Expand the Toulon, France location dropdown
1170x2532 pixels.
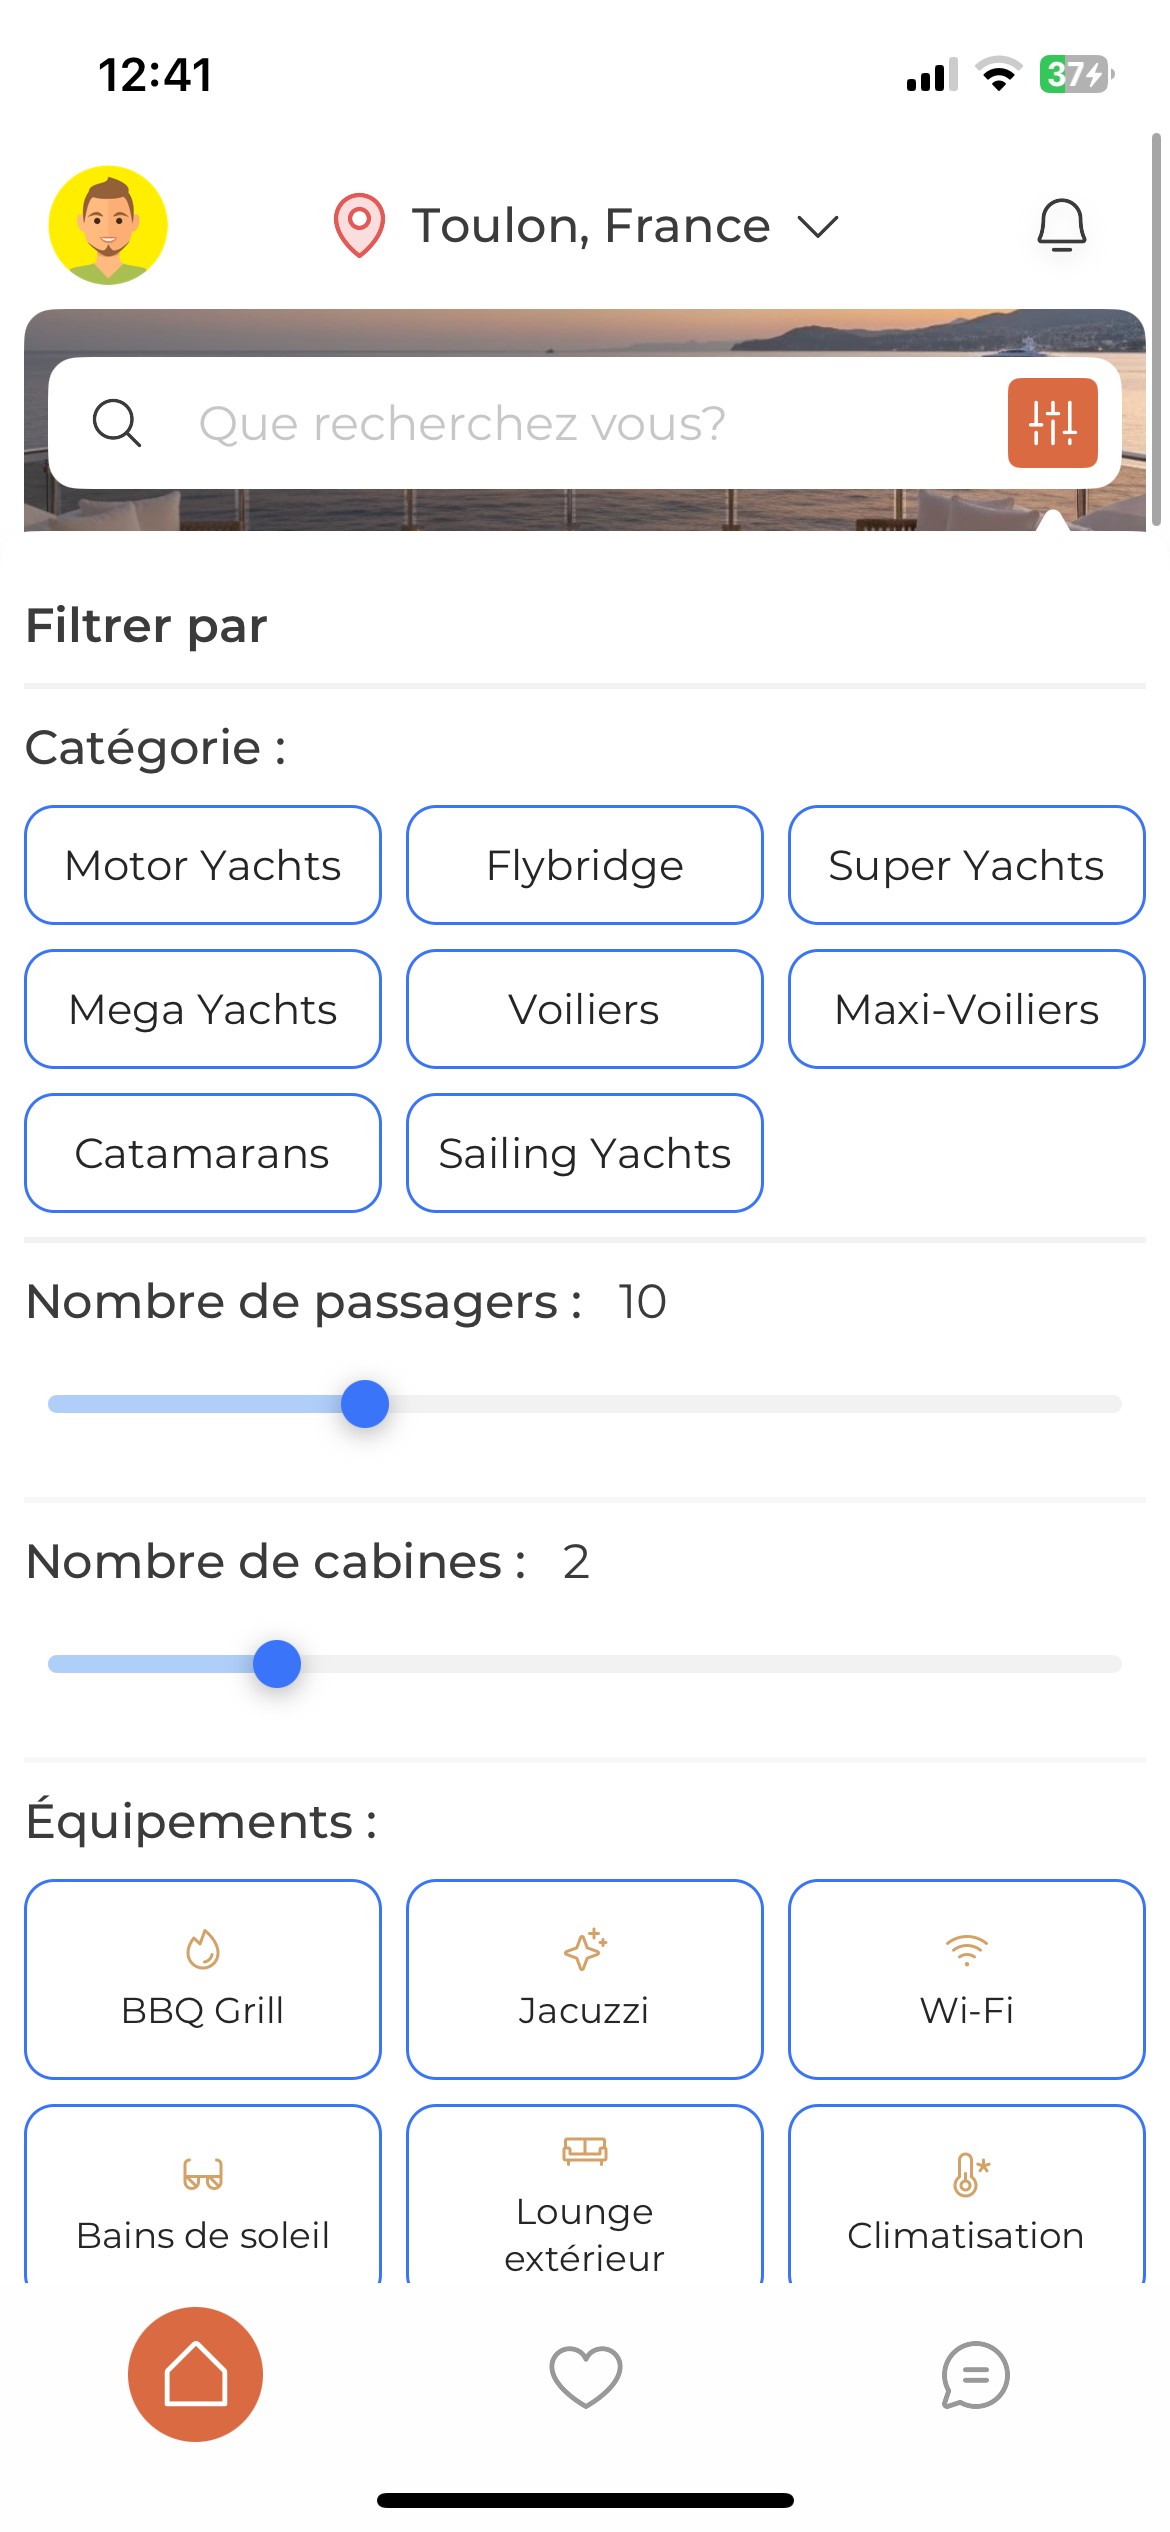pyautogui.click(x=818, y=227)
